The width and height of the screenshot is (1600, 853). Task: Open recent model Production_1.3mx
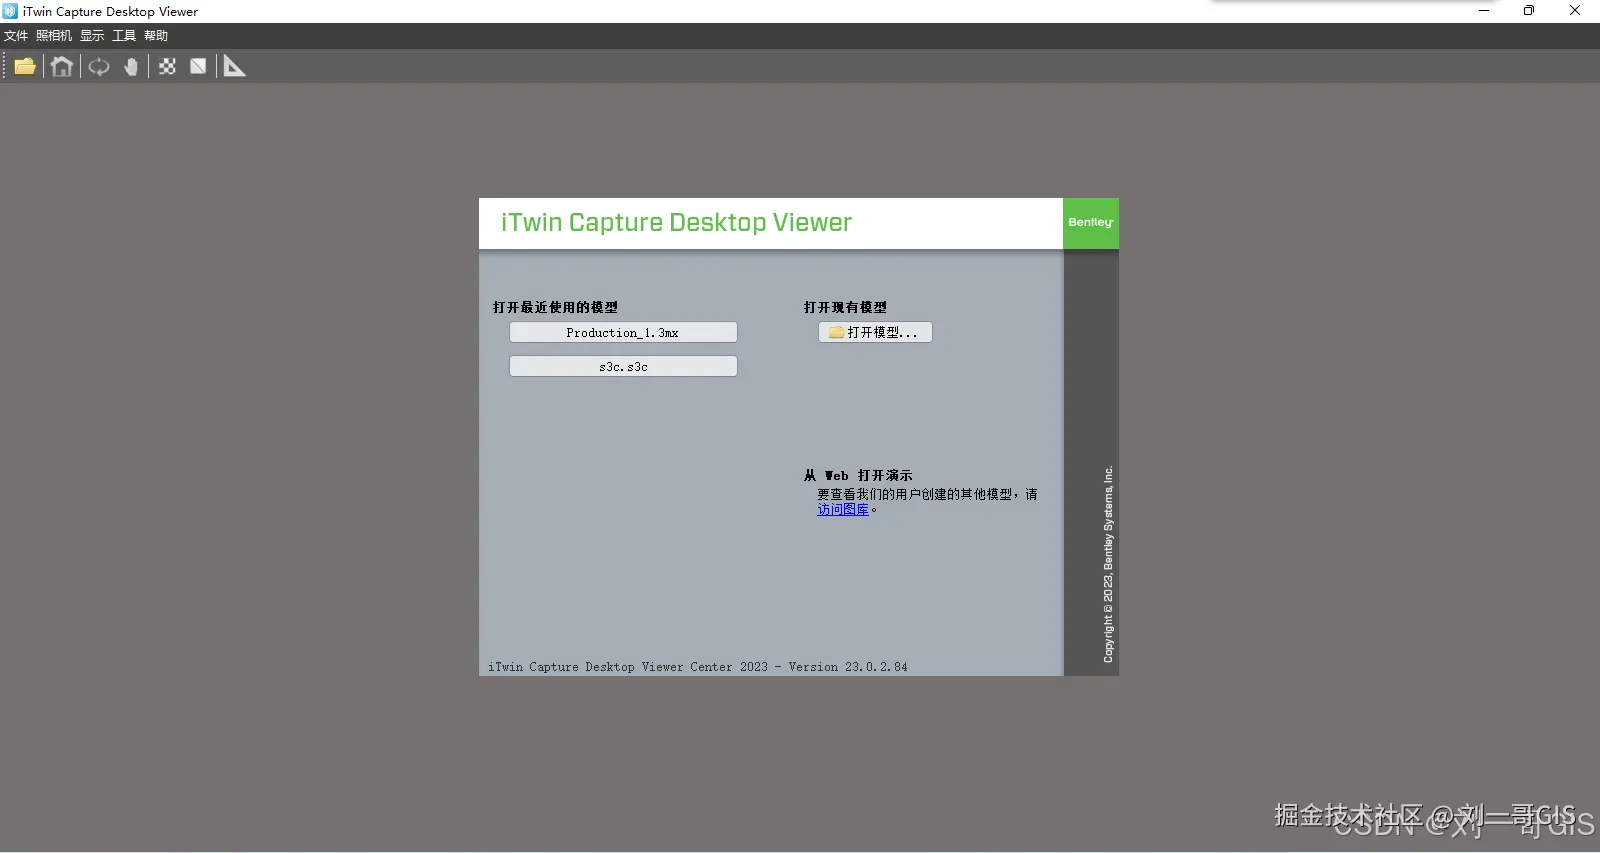[623, 333]
